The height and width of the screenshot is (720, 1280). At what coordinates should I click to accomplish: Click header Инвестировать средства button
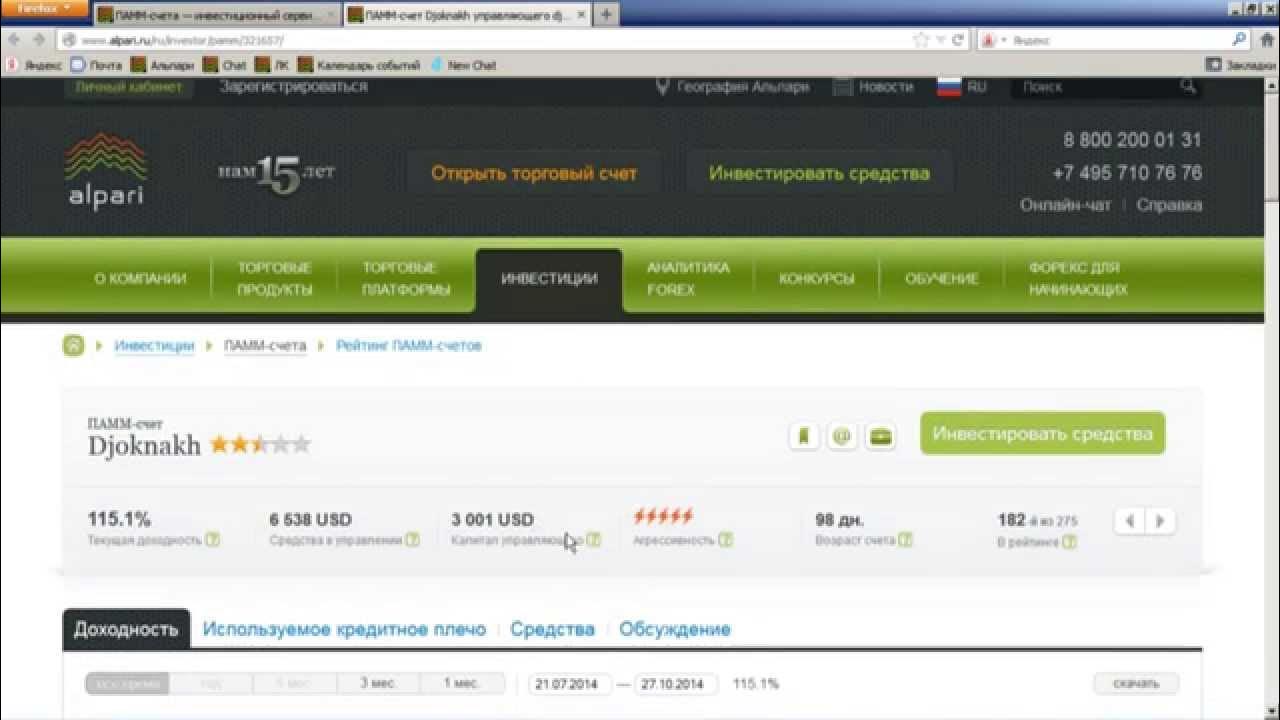pyautogui.click(x=819, y=173)
